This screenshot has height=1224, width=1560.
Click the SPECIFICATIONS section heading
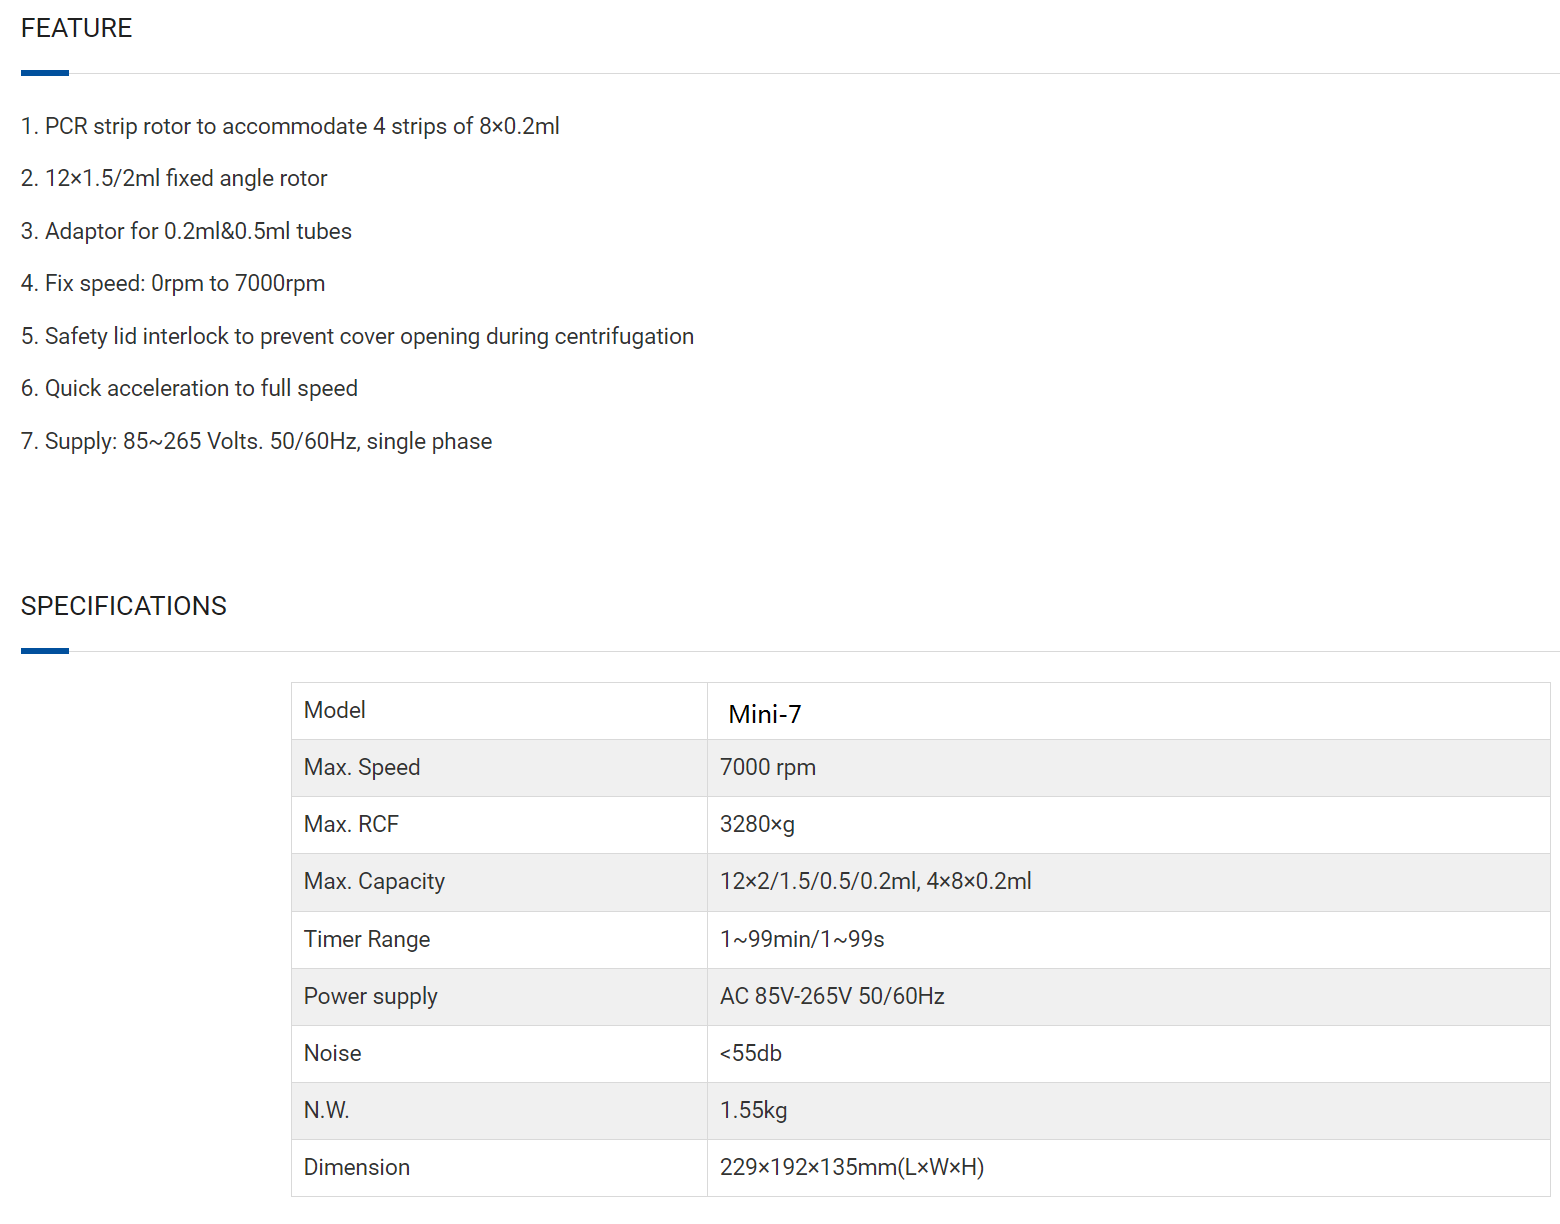pos(124,606)
